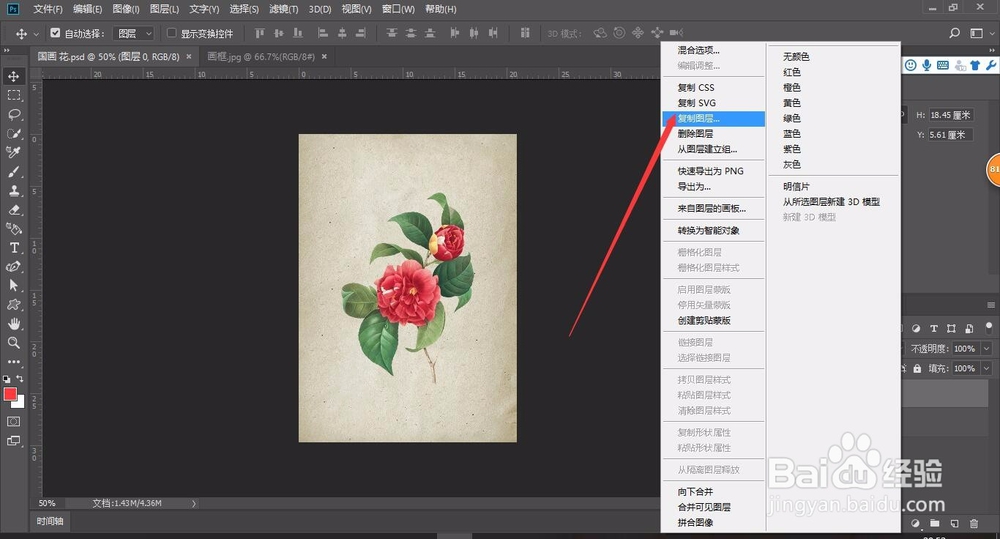Close the 画框.jpg document tab
Screen dimensions: 1000x539
324,57
